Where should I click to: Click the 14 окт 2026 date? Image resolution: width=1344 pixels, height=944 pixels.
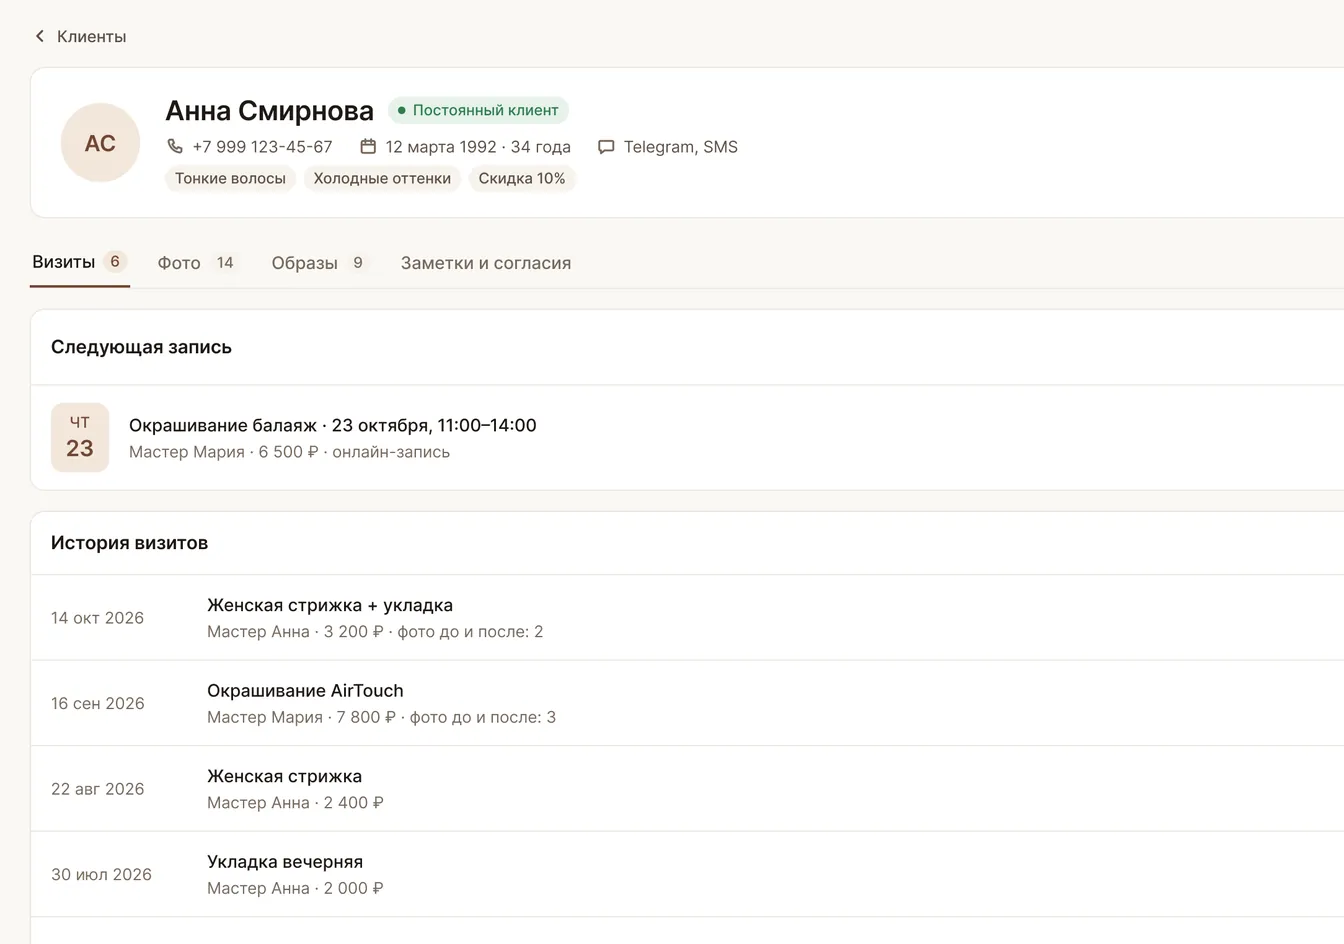[x=97, y=618]
